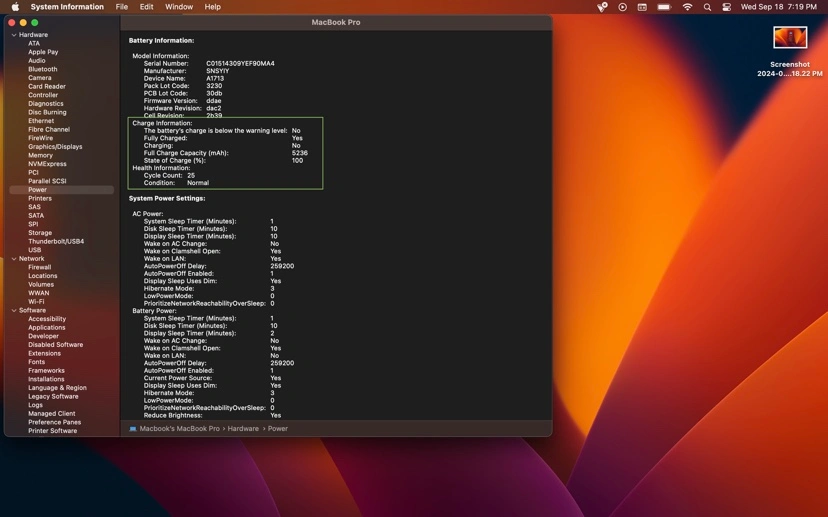
Task: Select Disc Burning in the sidebar
Action: [x=47, y=112]
